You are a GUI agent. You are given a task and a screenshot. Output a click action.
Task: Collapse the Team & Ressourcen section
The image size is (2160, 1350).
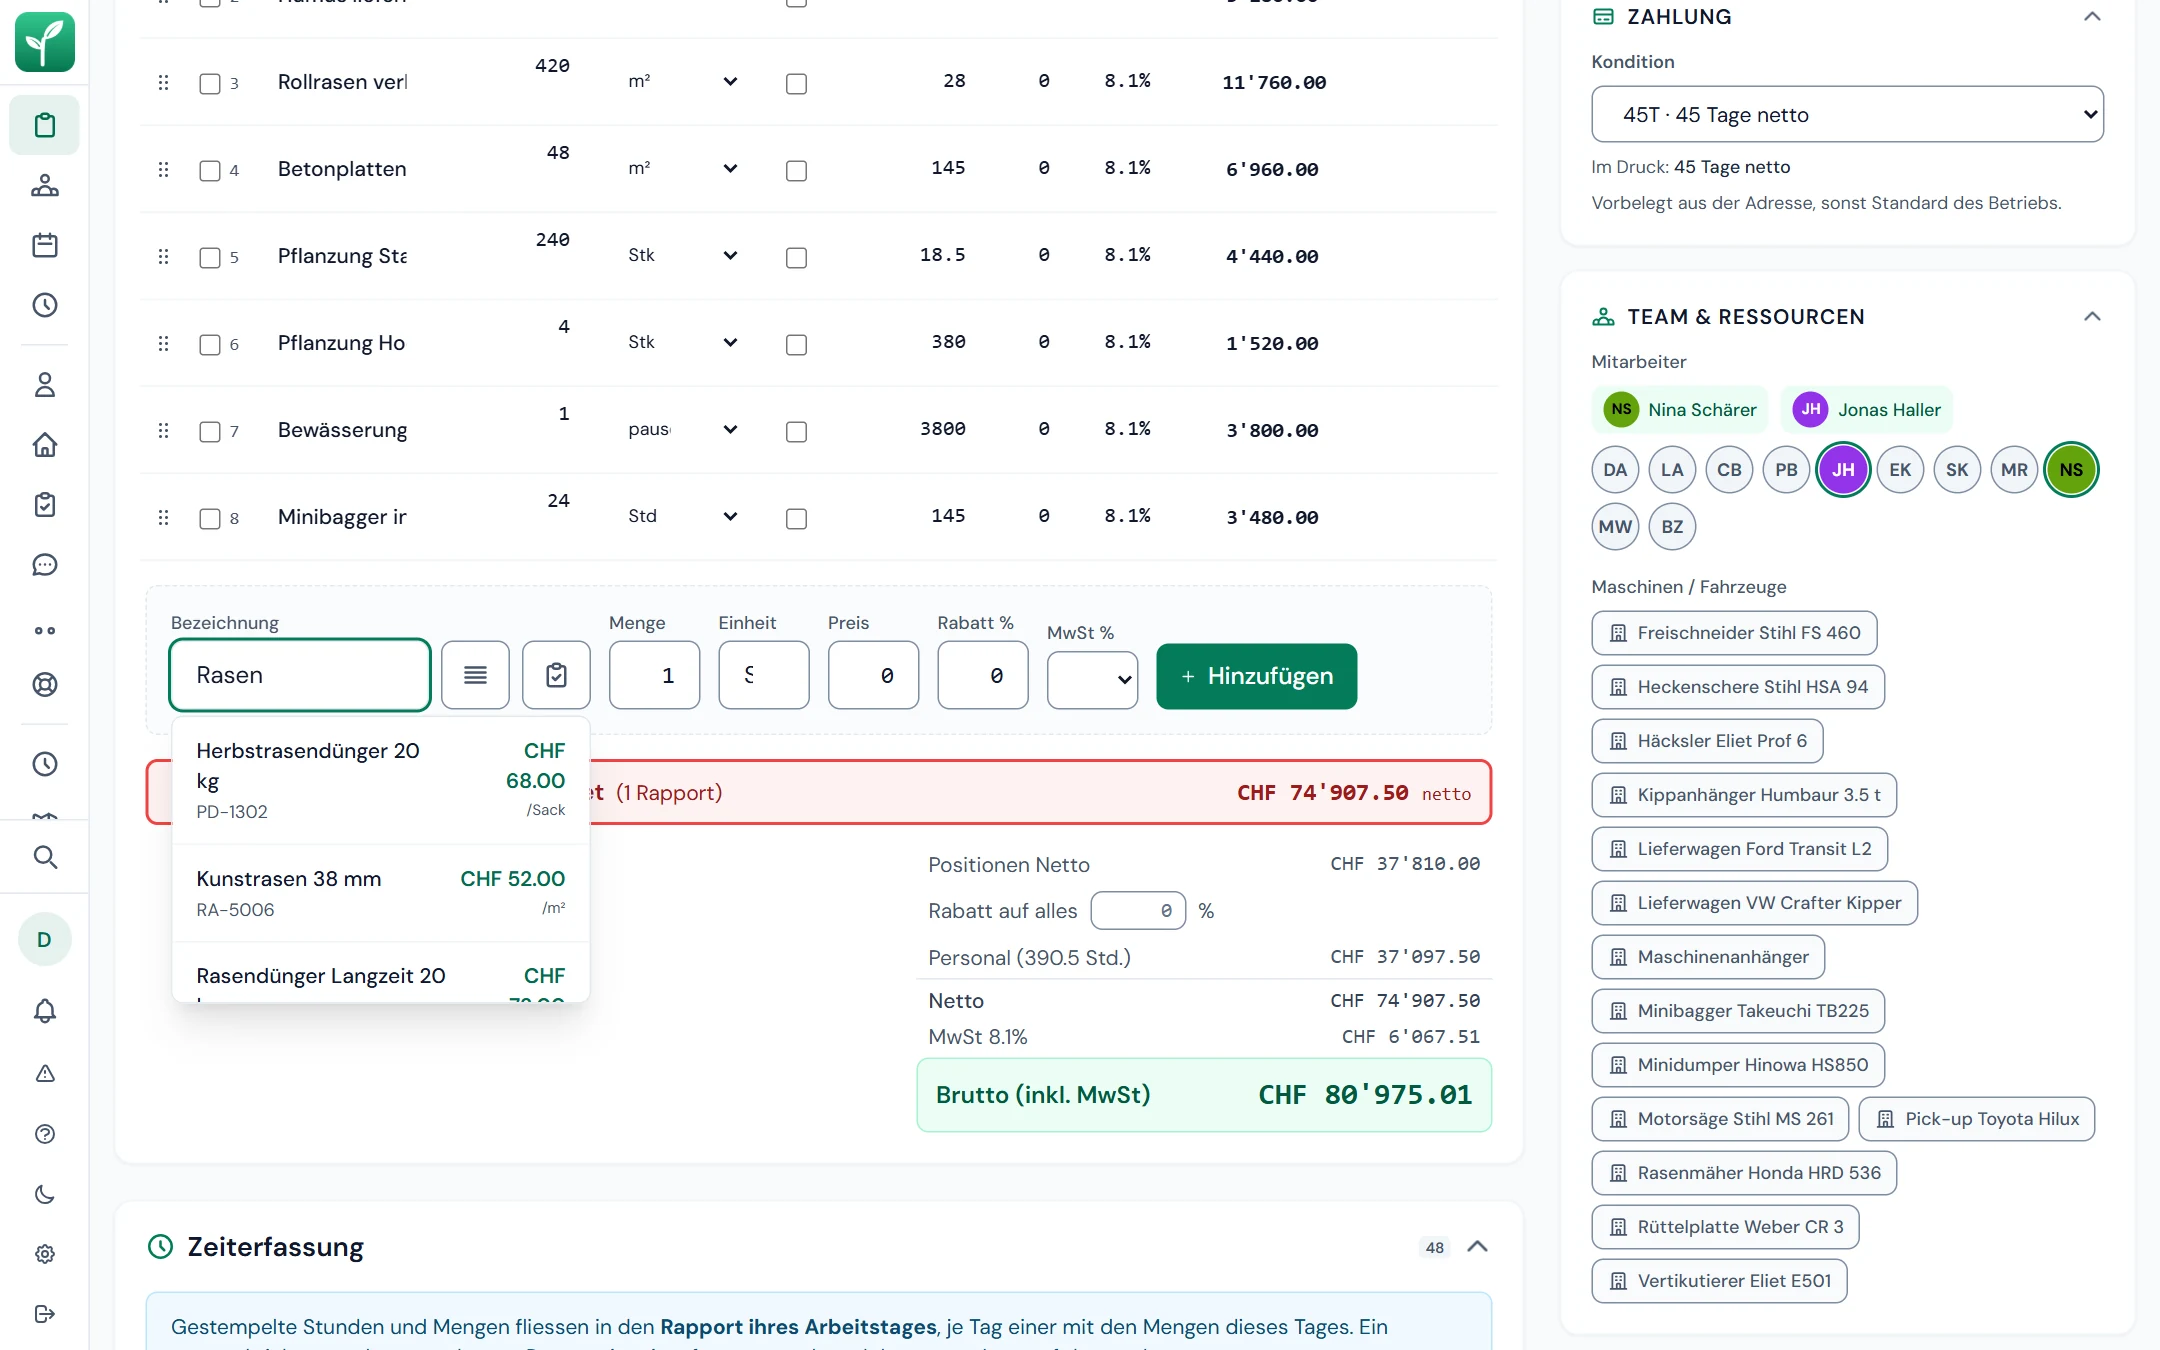2091,317
